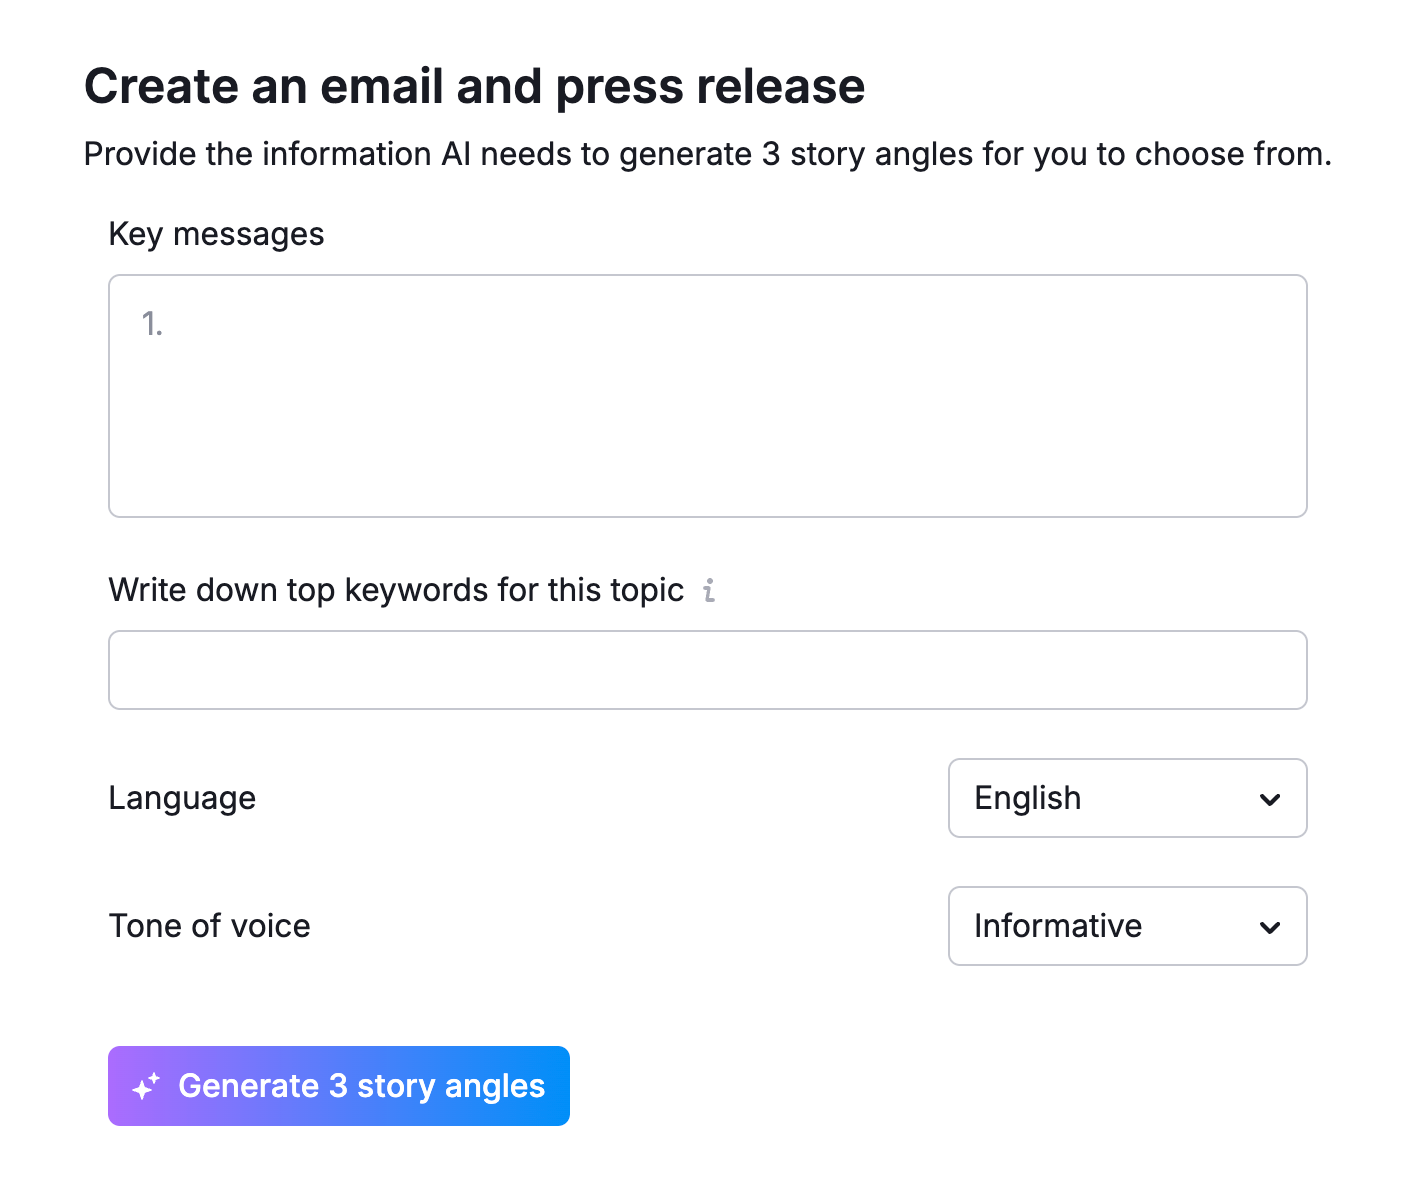Viewport: 1410px width, 1204px height.
Task: Click the 'Key messages' field label
Action: click(216, 234)
